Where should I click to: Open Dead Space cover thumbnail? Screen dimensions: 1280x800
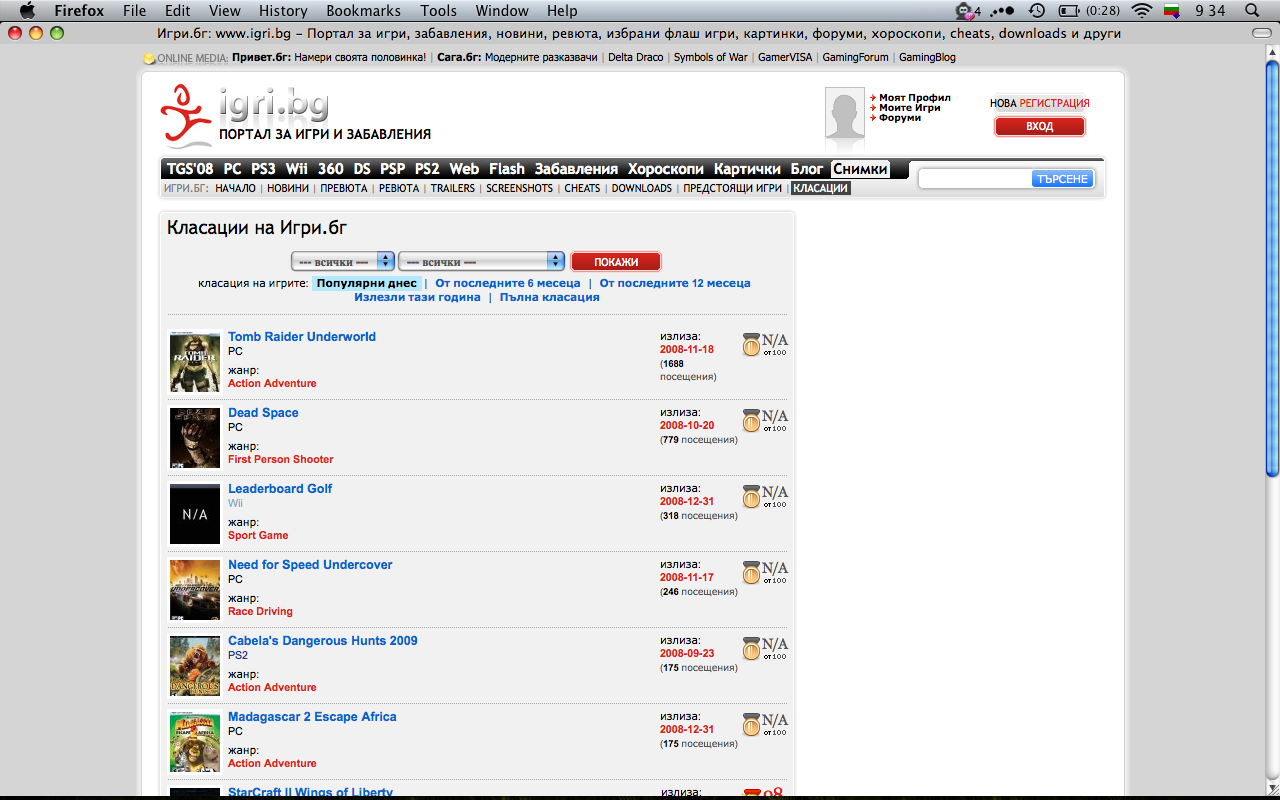click(195, 438)
